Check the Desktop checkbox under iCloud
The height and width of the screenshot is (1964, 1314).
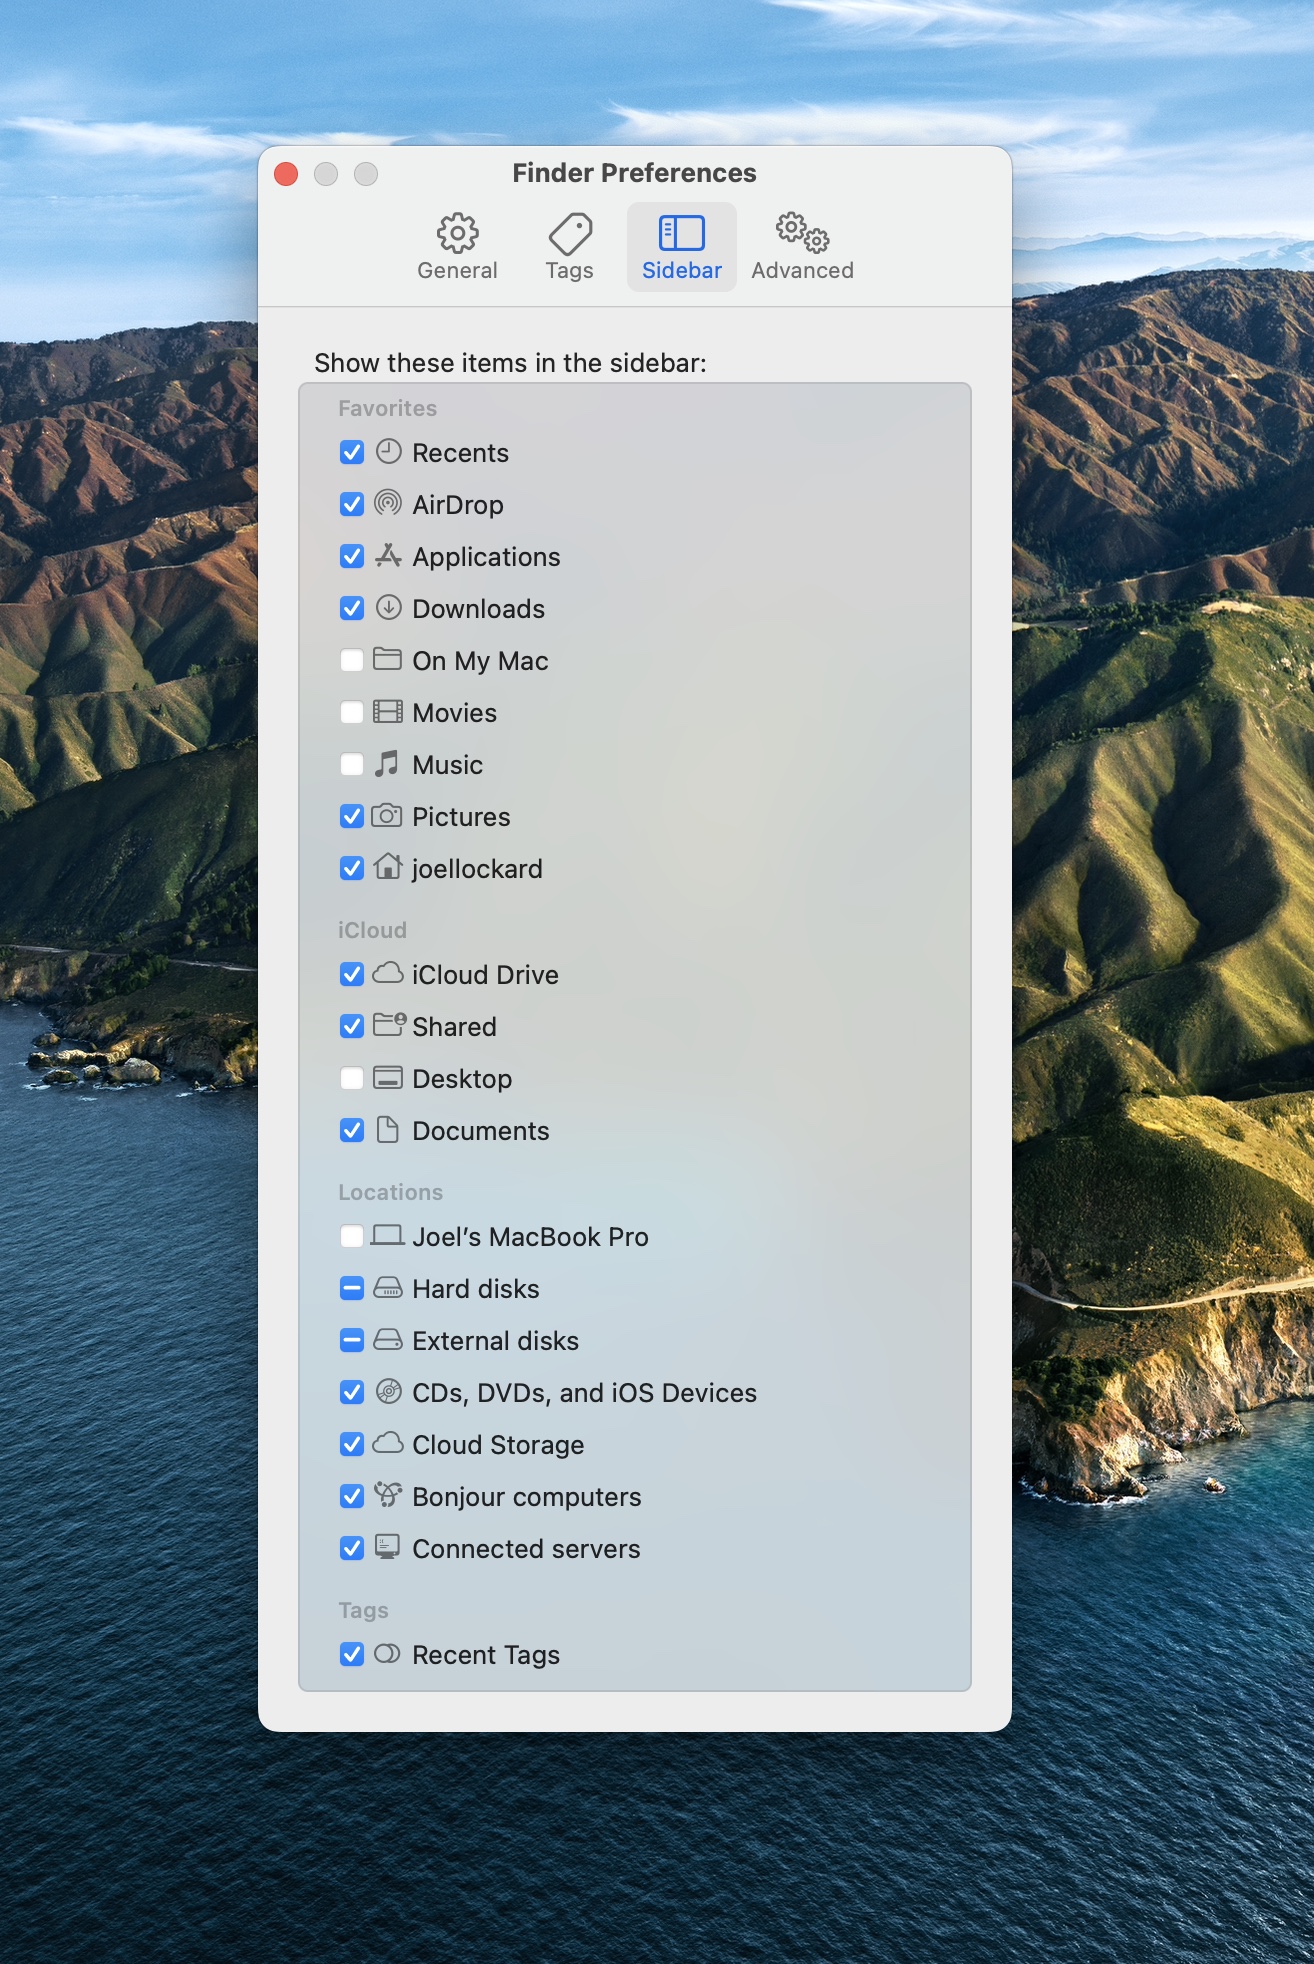point(352,1078)
